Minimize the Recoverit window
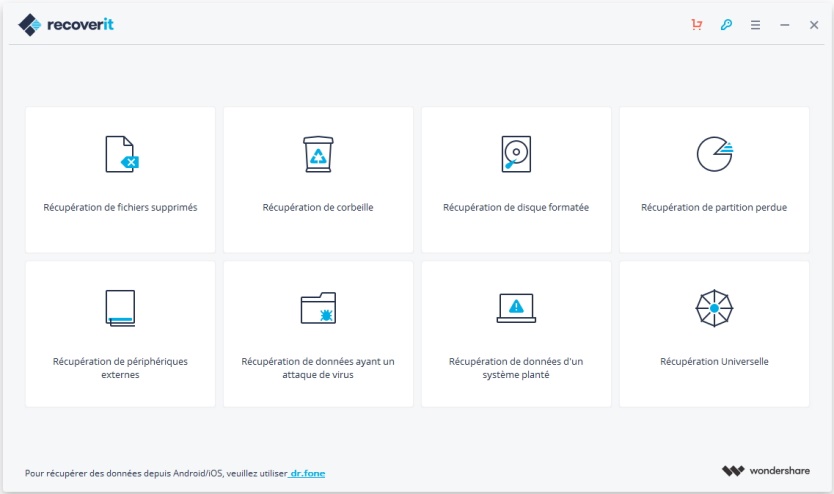834x494 pixels. point(785,25)
